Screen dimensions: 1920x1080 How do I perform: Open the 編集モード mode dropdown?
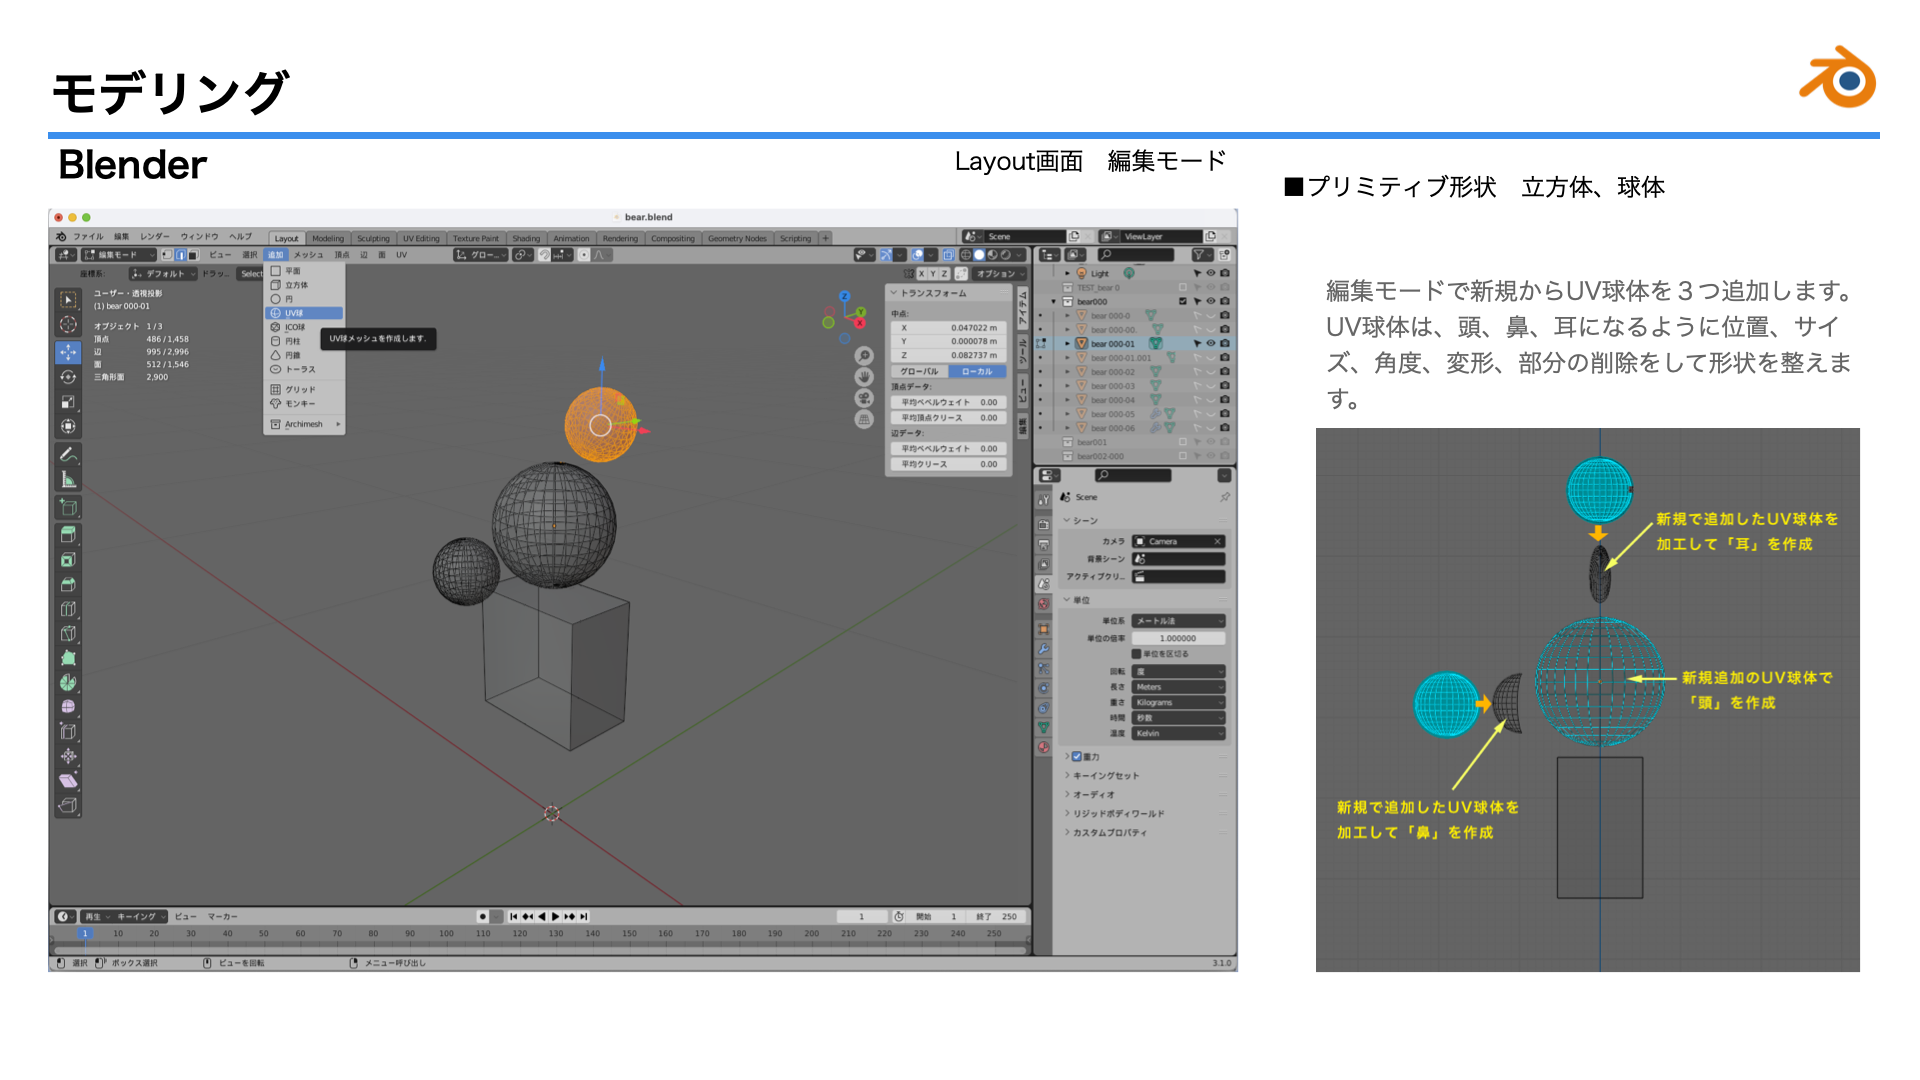click(119, 255)
